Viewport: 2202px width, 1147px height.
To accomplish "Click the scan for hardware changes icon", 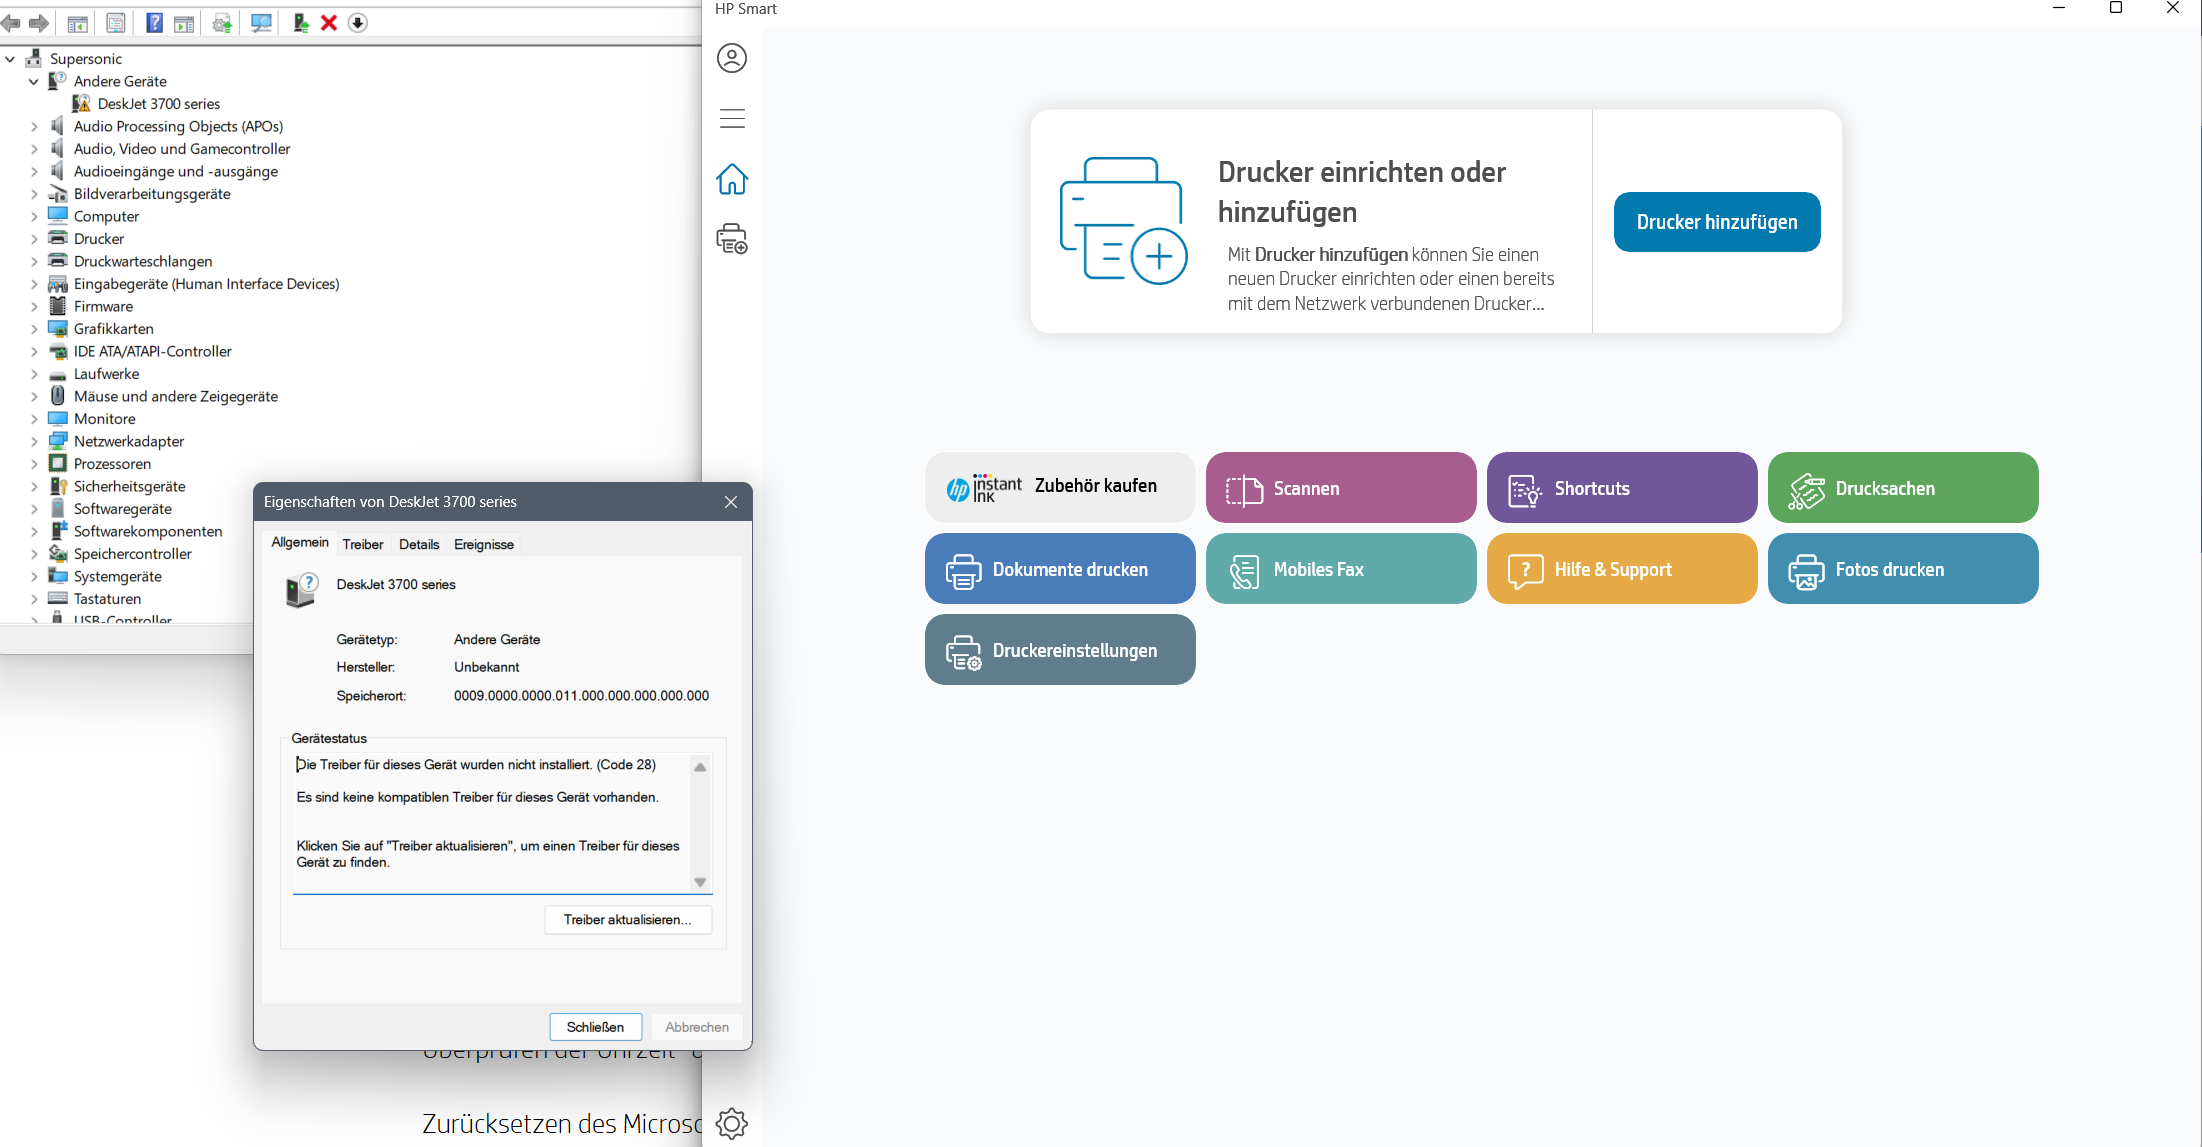I will [261, 23].
